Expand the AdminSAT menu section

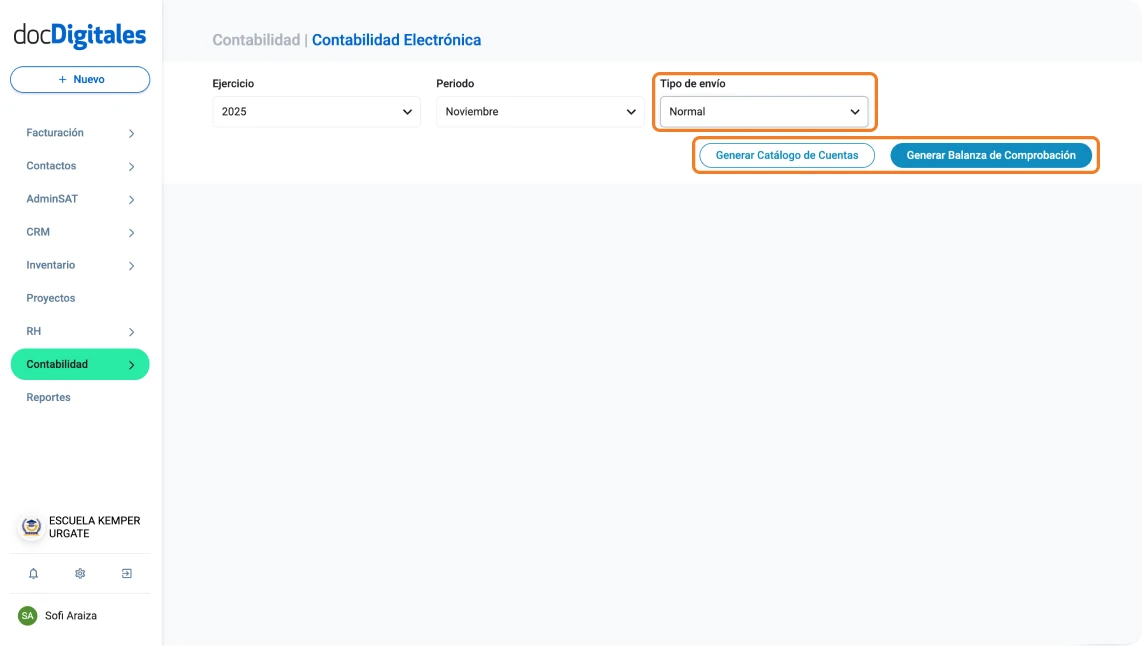click(x=80, y=198)
